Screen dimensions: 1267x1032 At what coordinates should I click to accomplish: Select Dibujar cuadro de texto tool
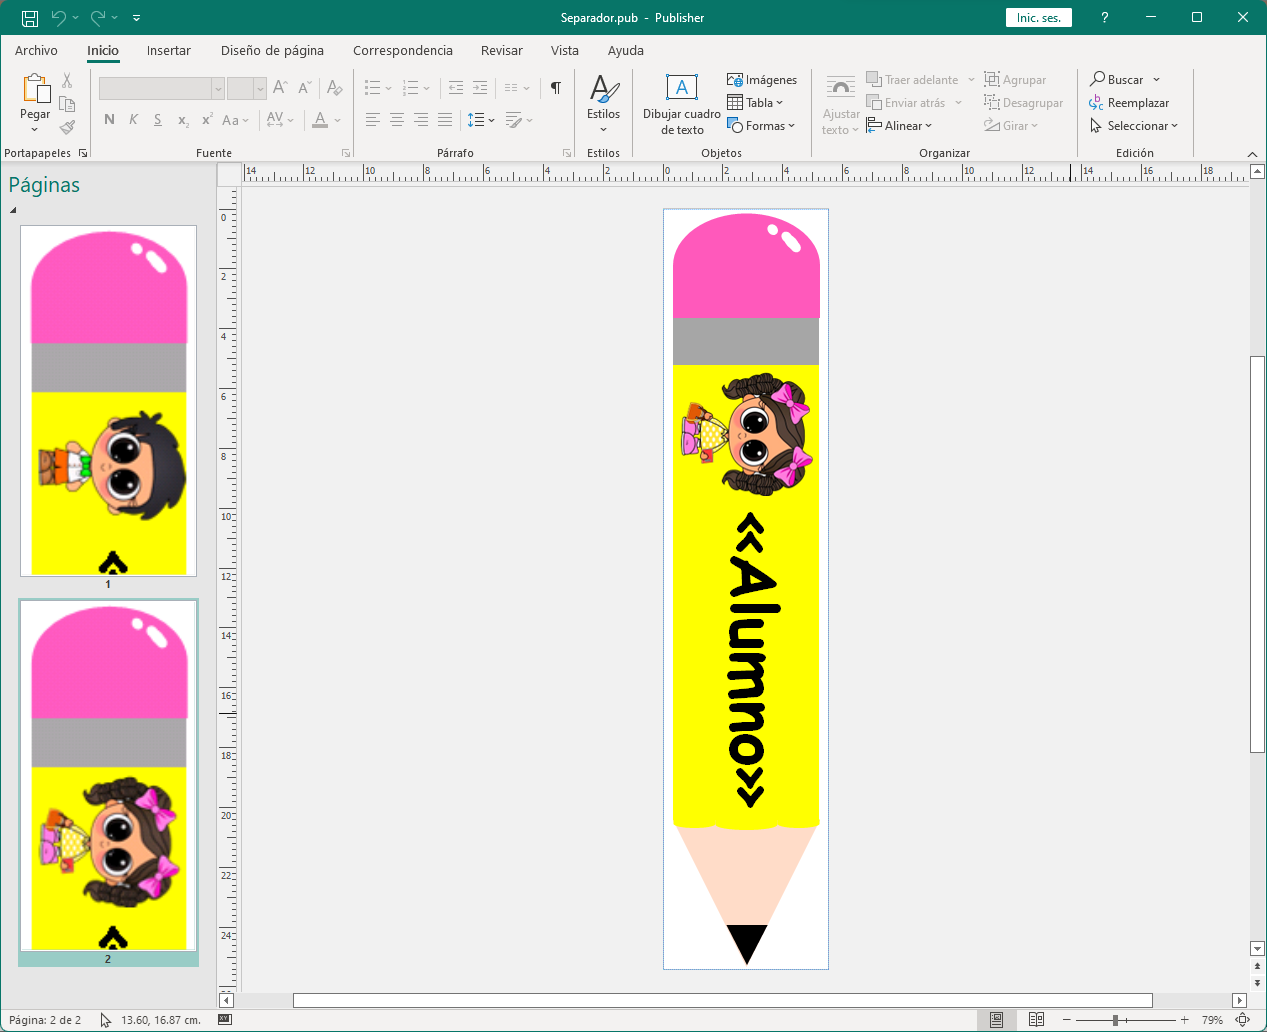(682, 104)
